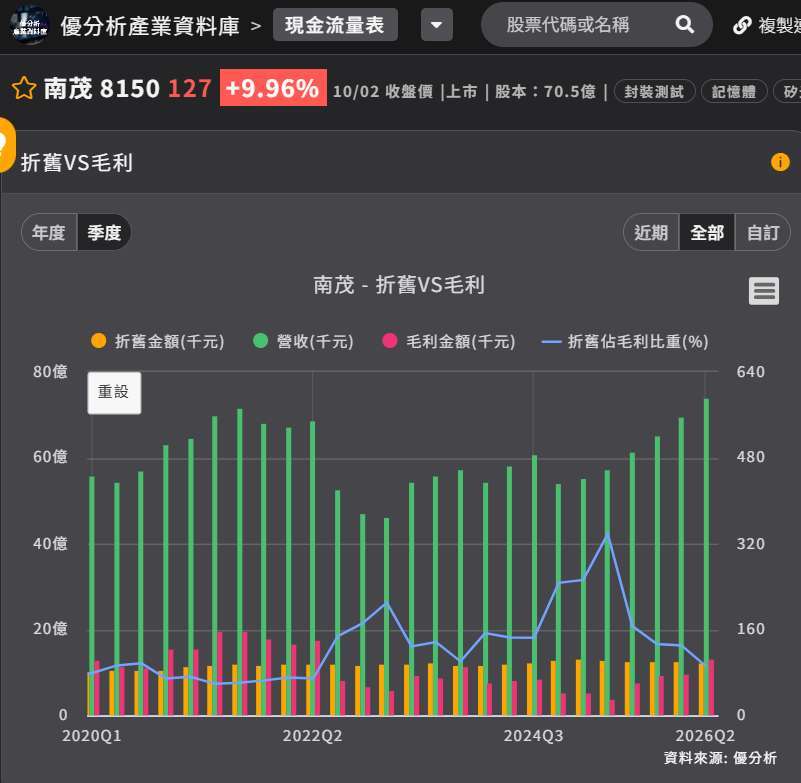Click the chart title 南茂 - 折舊VS毛利
Image resolution: width=801 pixels, height=783 pixels.
point(399,285)
